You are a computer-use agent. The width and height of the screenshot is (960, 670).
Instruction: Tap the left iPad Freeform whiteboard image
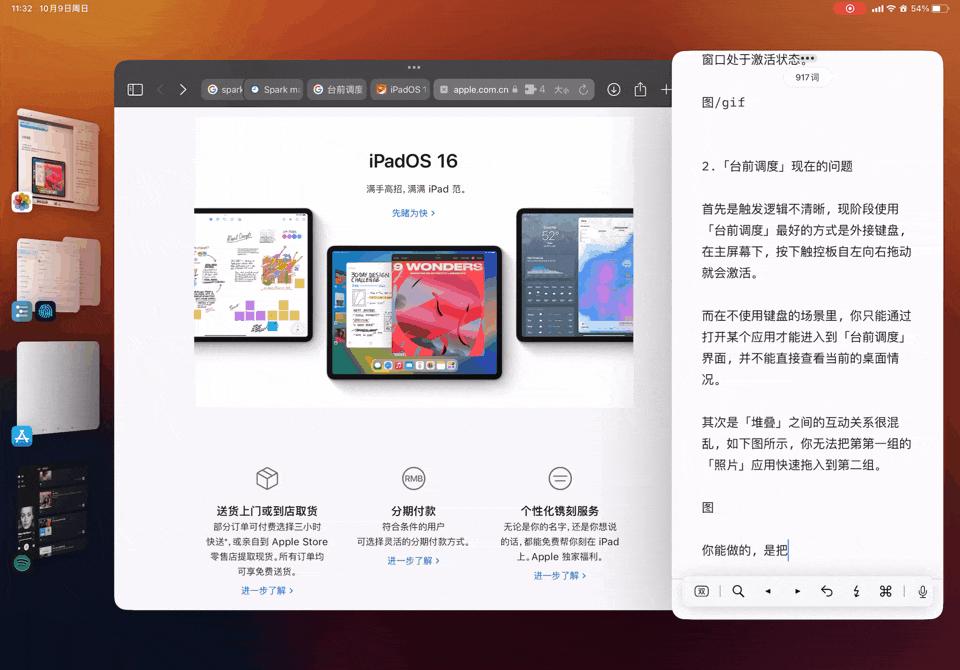[x=253, y=274]
